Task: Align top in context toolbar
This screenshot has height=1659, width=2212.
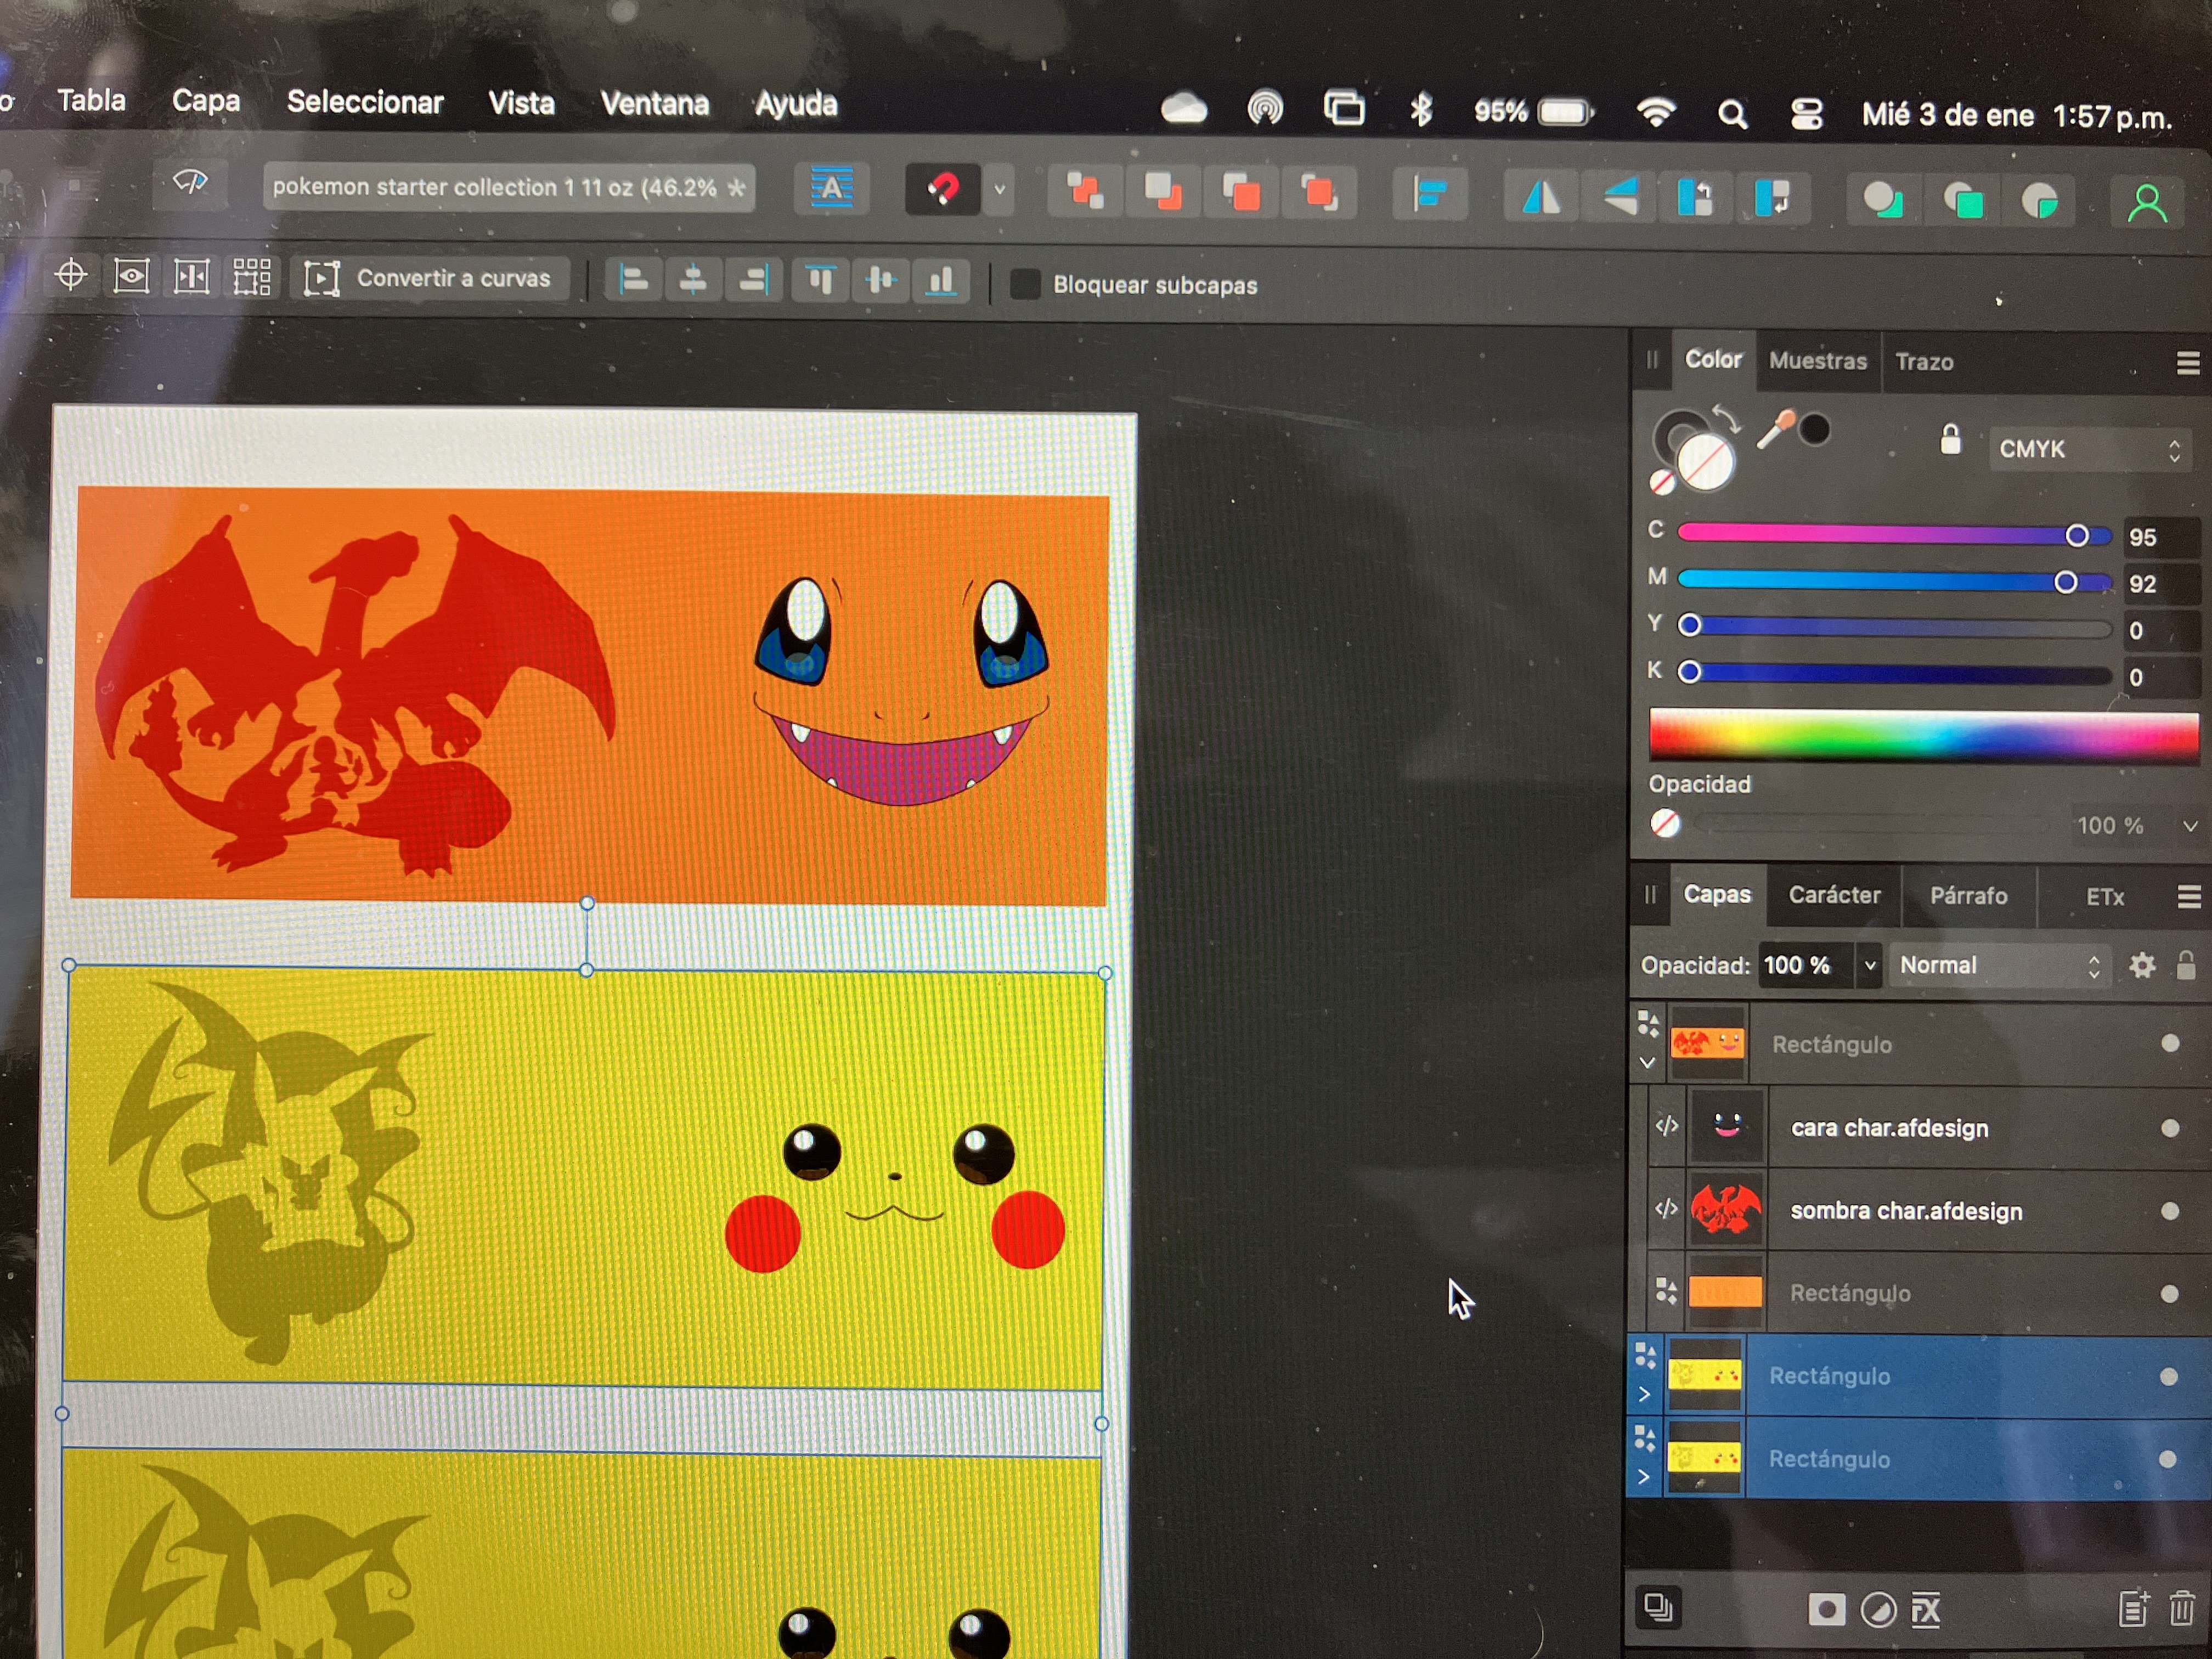Action: pyautogui.click(x=820, y=281)
